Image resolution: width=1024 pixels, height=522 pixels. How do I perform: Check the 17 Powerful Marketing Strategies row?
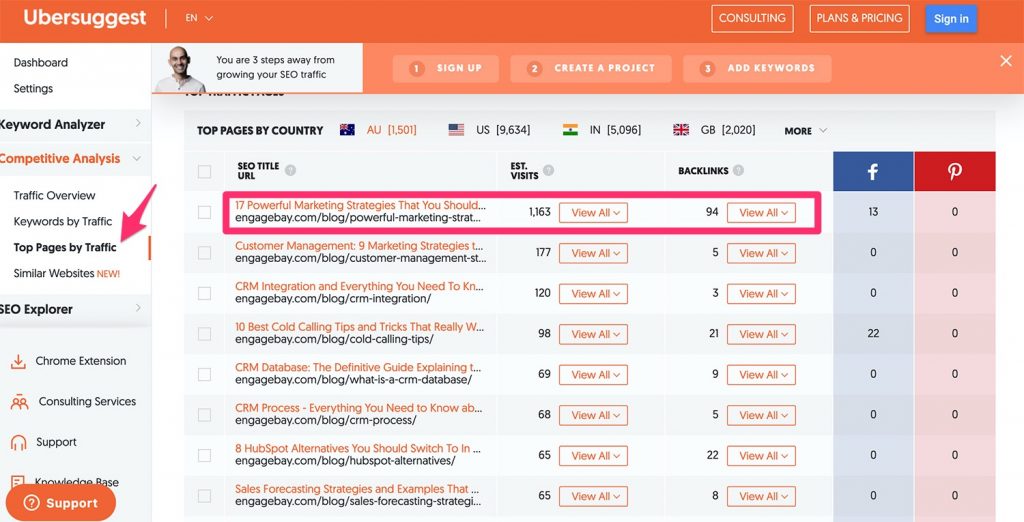point(204,212)
